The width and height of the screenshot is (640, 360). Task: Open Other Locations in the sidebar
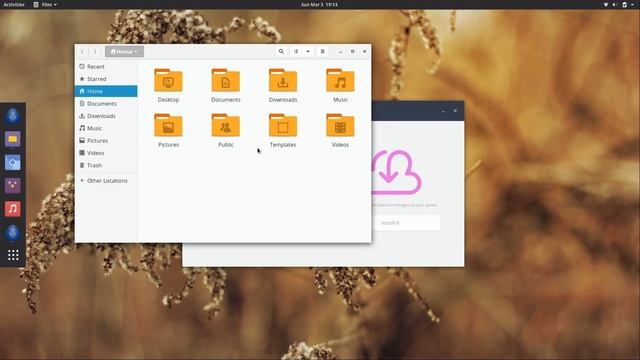click(x=106, y=180)
